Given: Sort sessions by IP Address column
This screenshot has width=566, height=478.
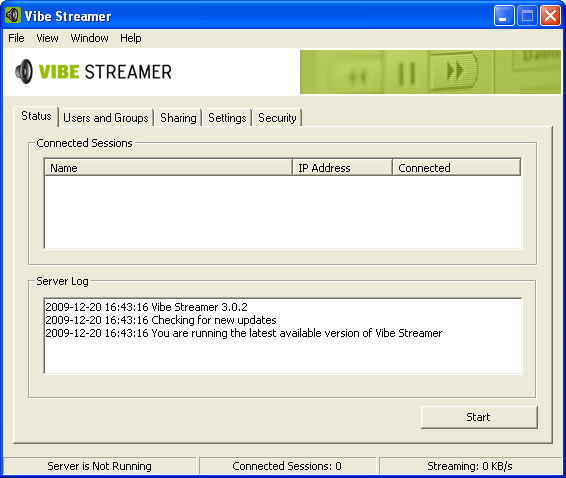Looking at the screenshot, I should click(x=342, y=168).
